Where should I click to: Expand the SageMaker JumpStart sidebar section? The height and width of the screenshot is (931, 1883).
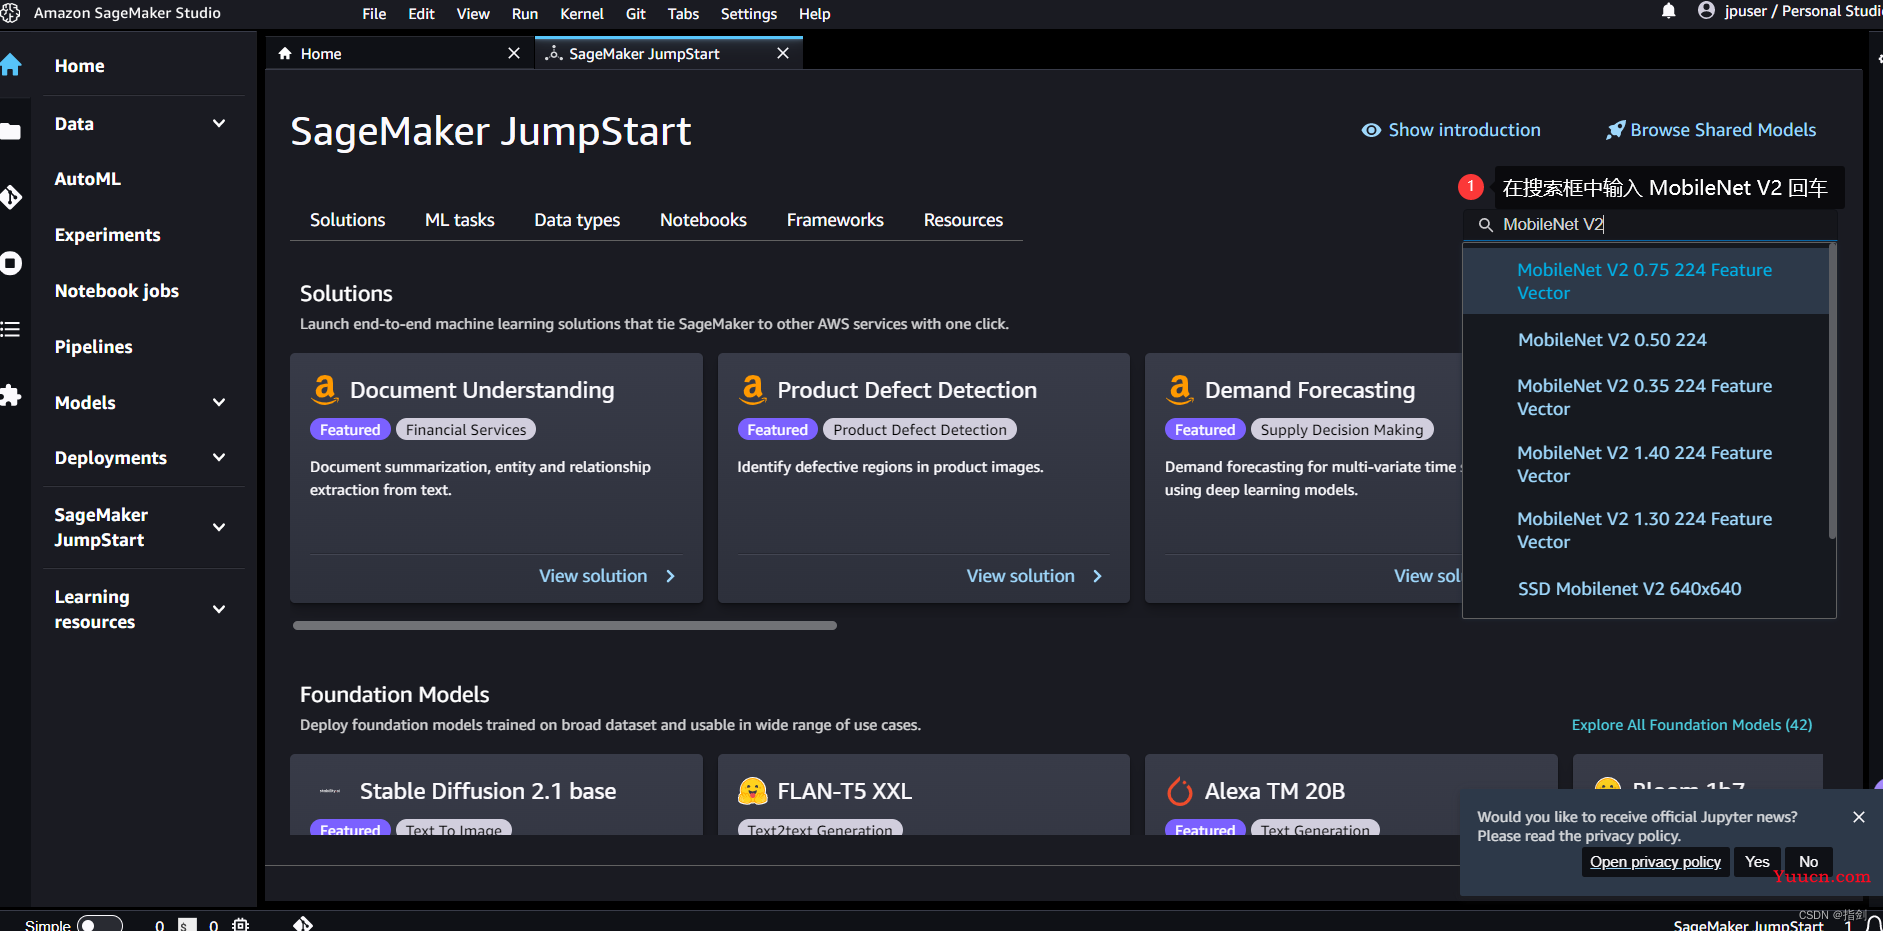(x=219, y=527)
